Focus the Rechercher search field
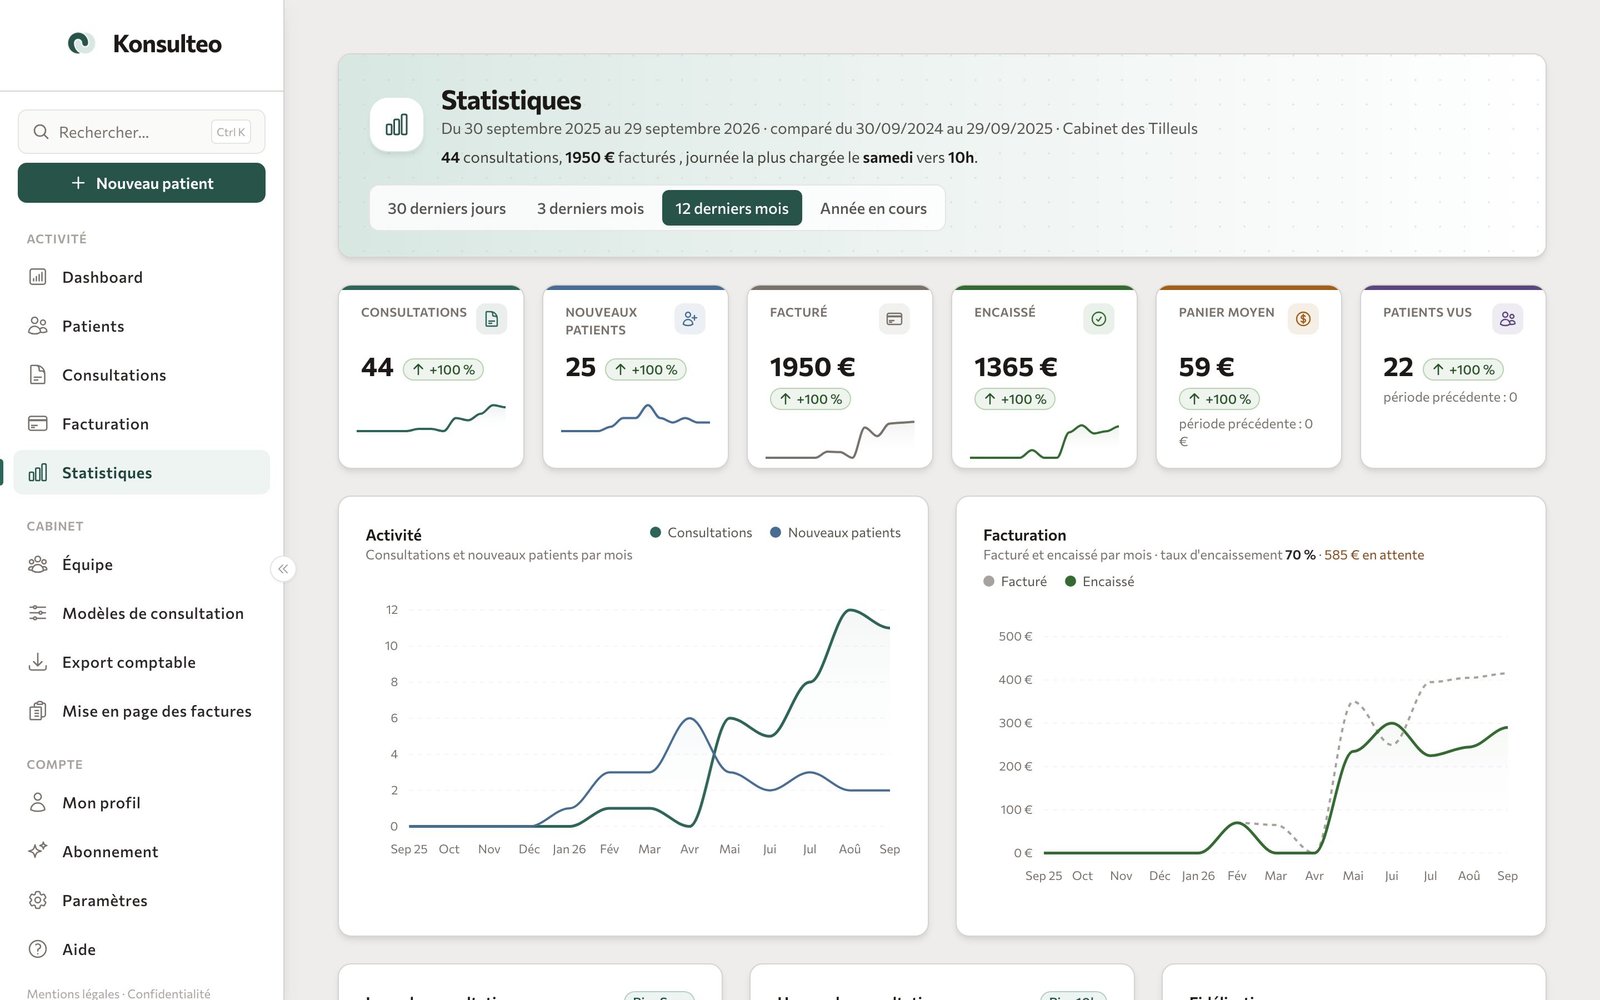 (142, 132)
